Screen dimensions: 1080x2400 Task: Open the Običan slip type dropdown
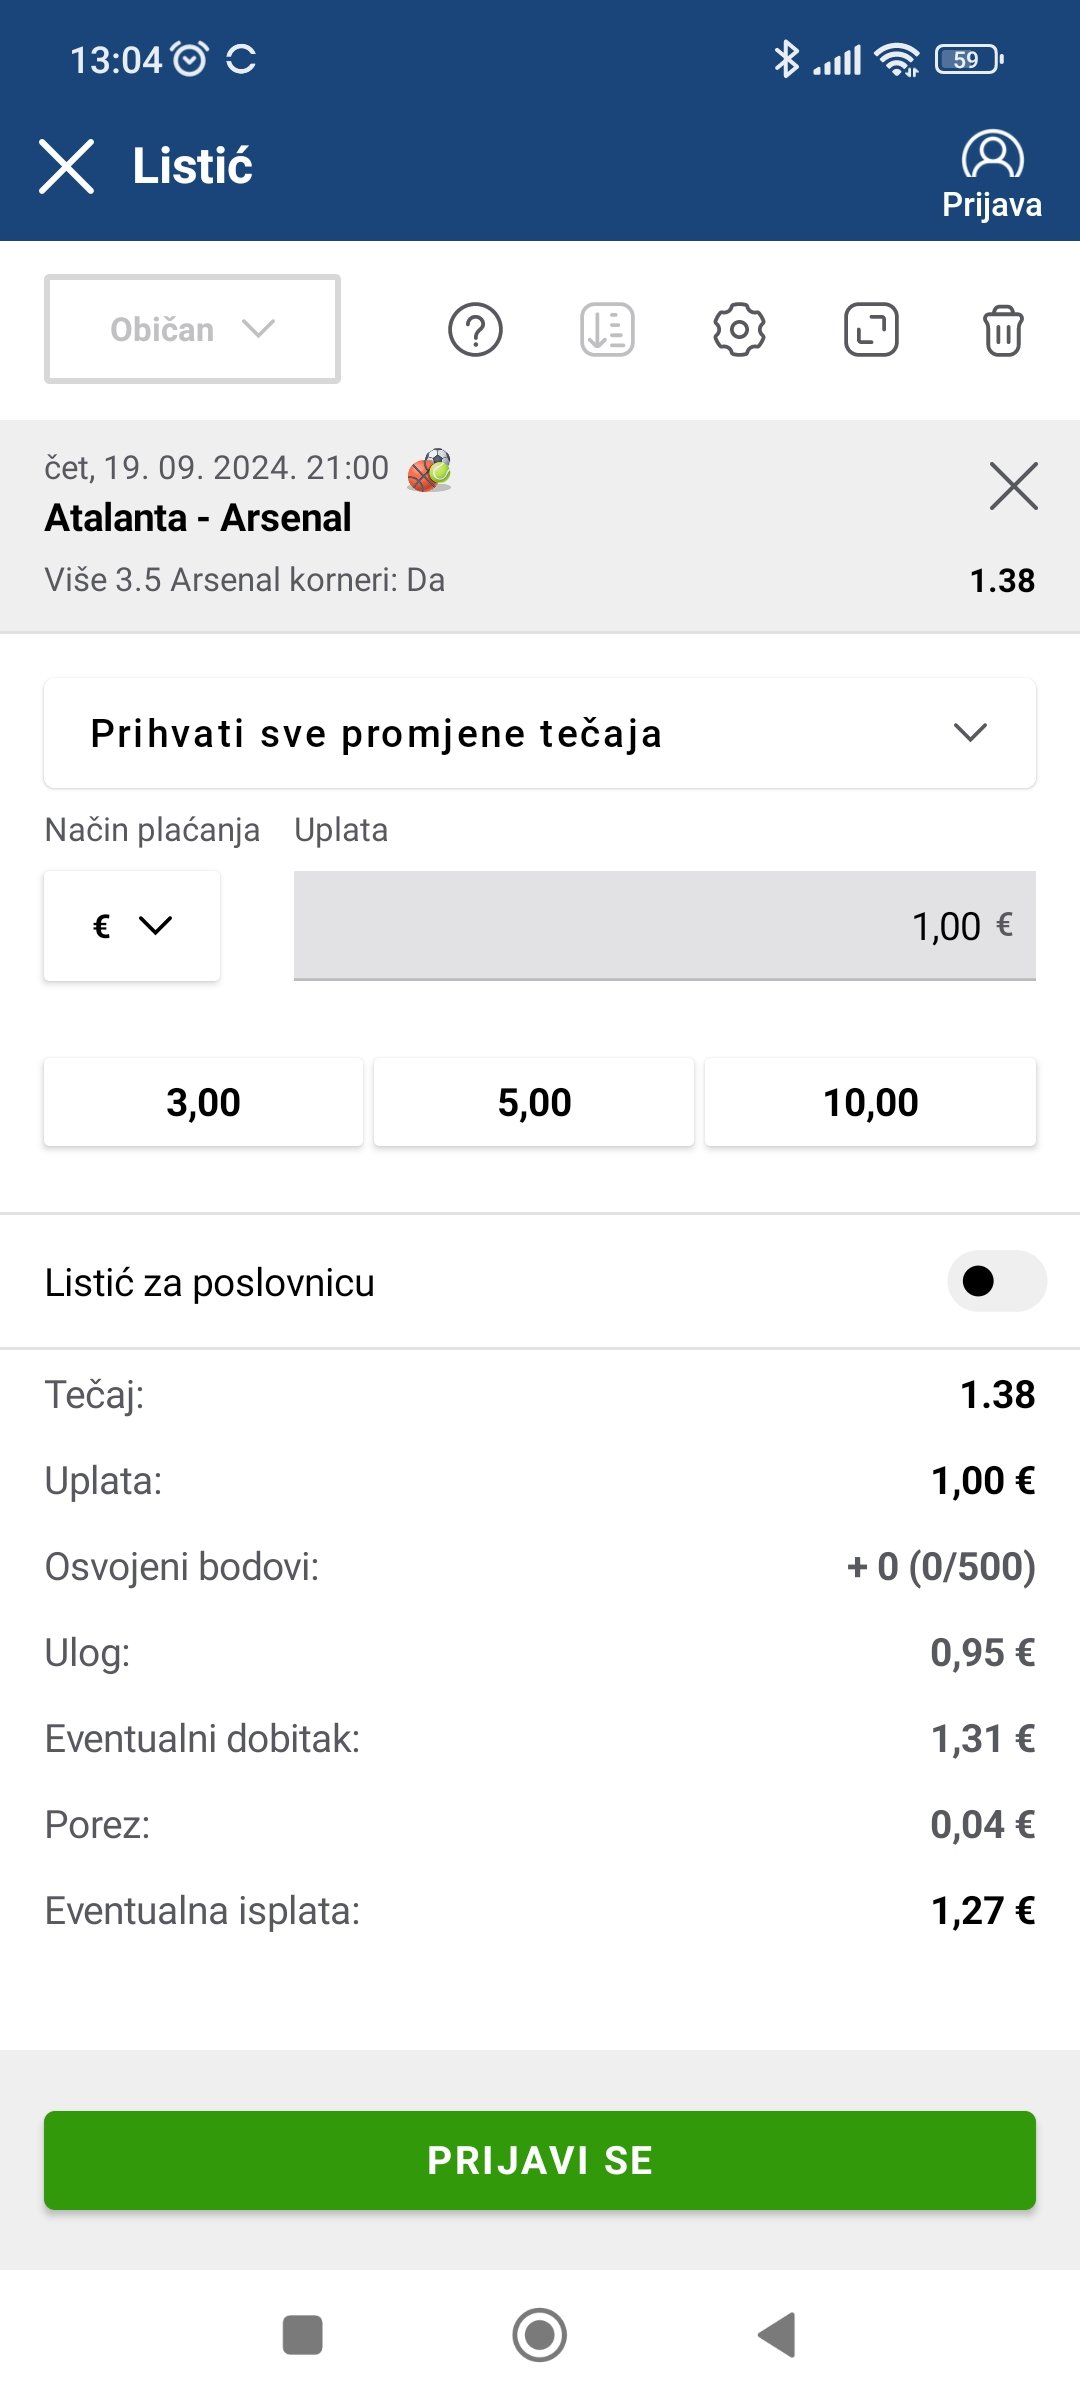click(x=192, y=329)
